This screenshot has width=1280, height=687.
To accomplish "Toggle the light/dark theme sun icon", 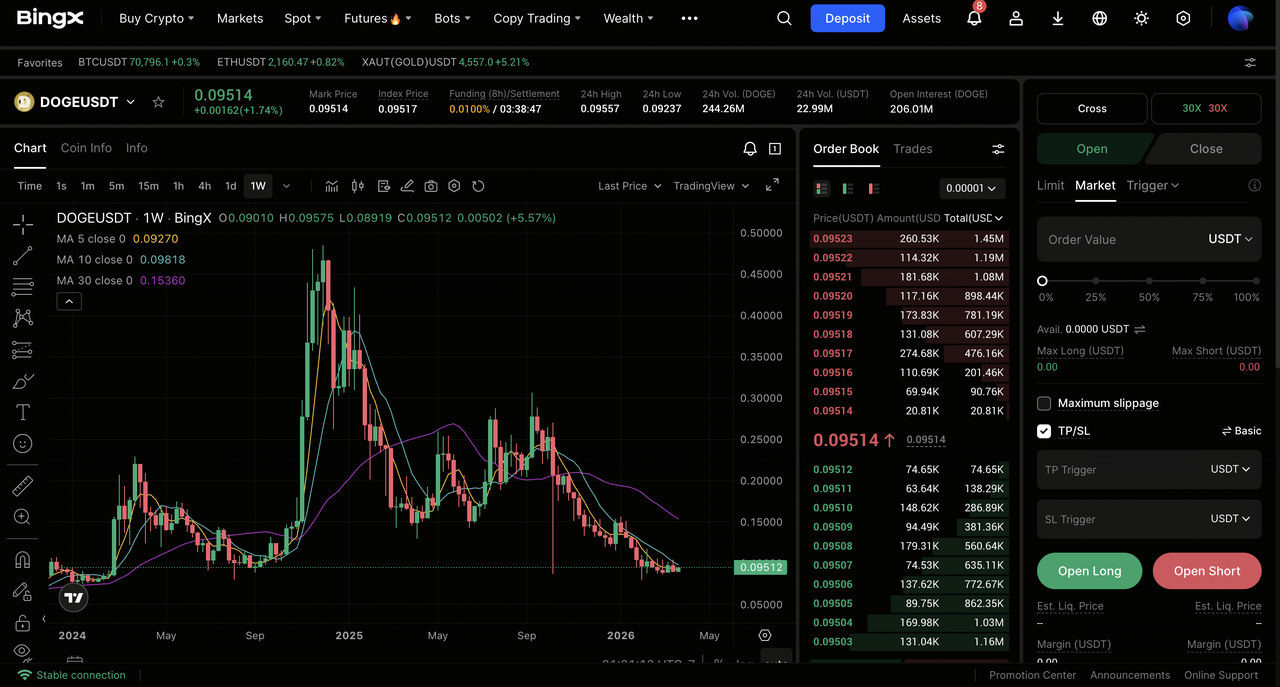I will click(x=1141, y=19).
